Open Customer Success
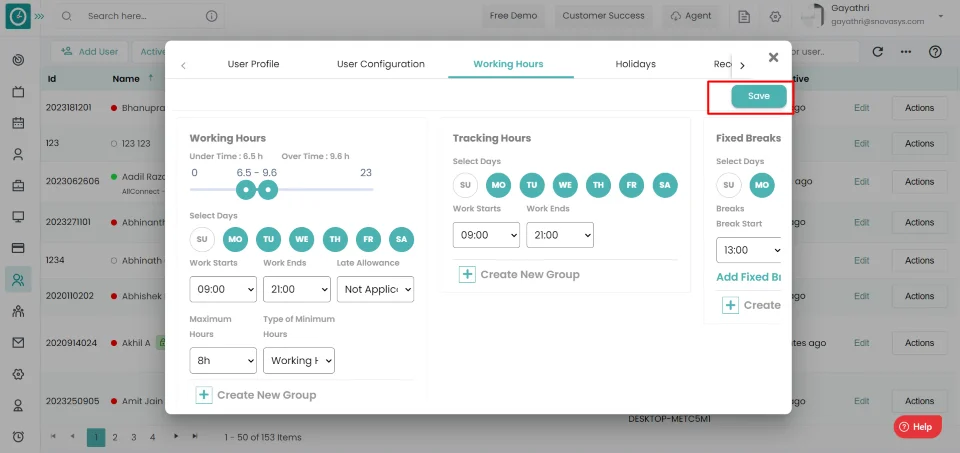 603,16
